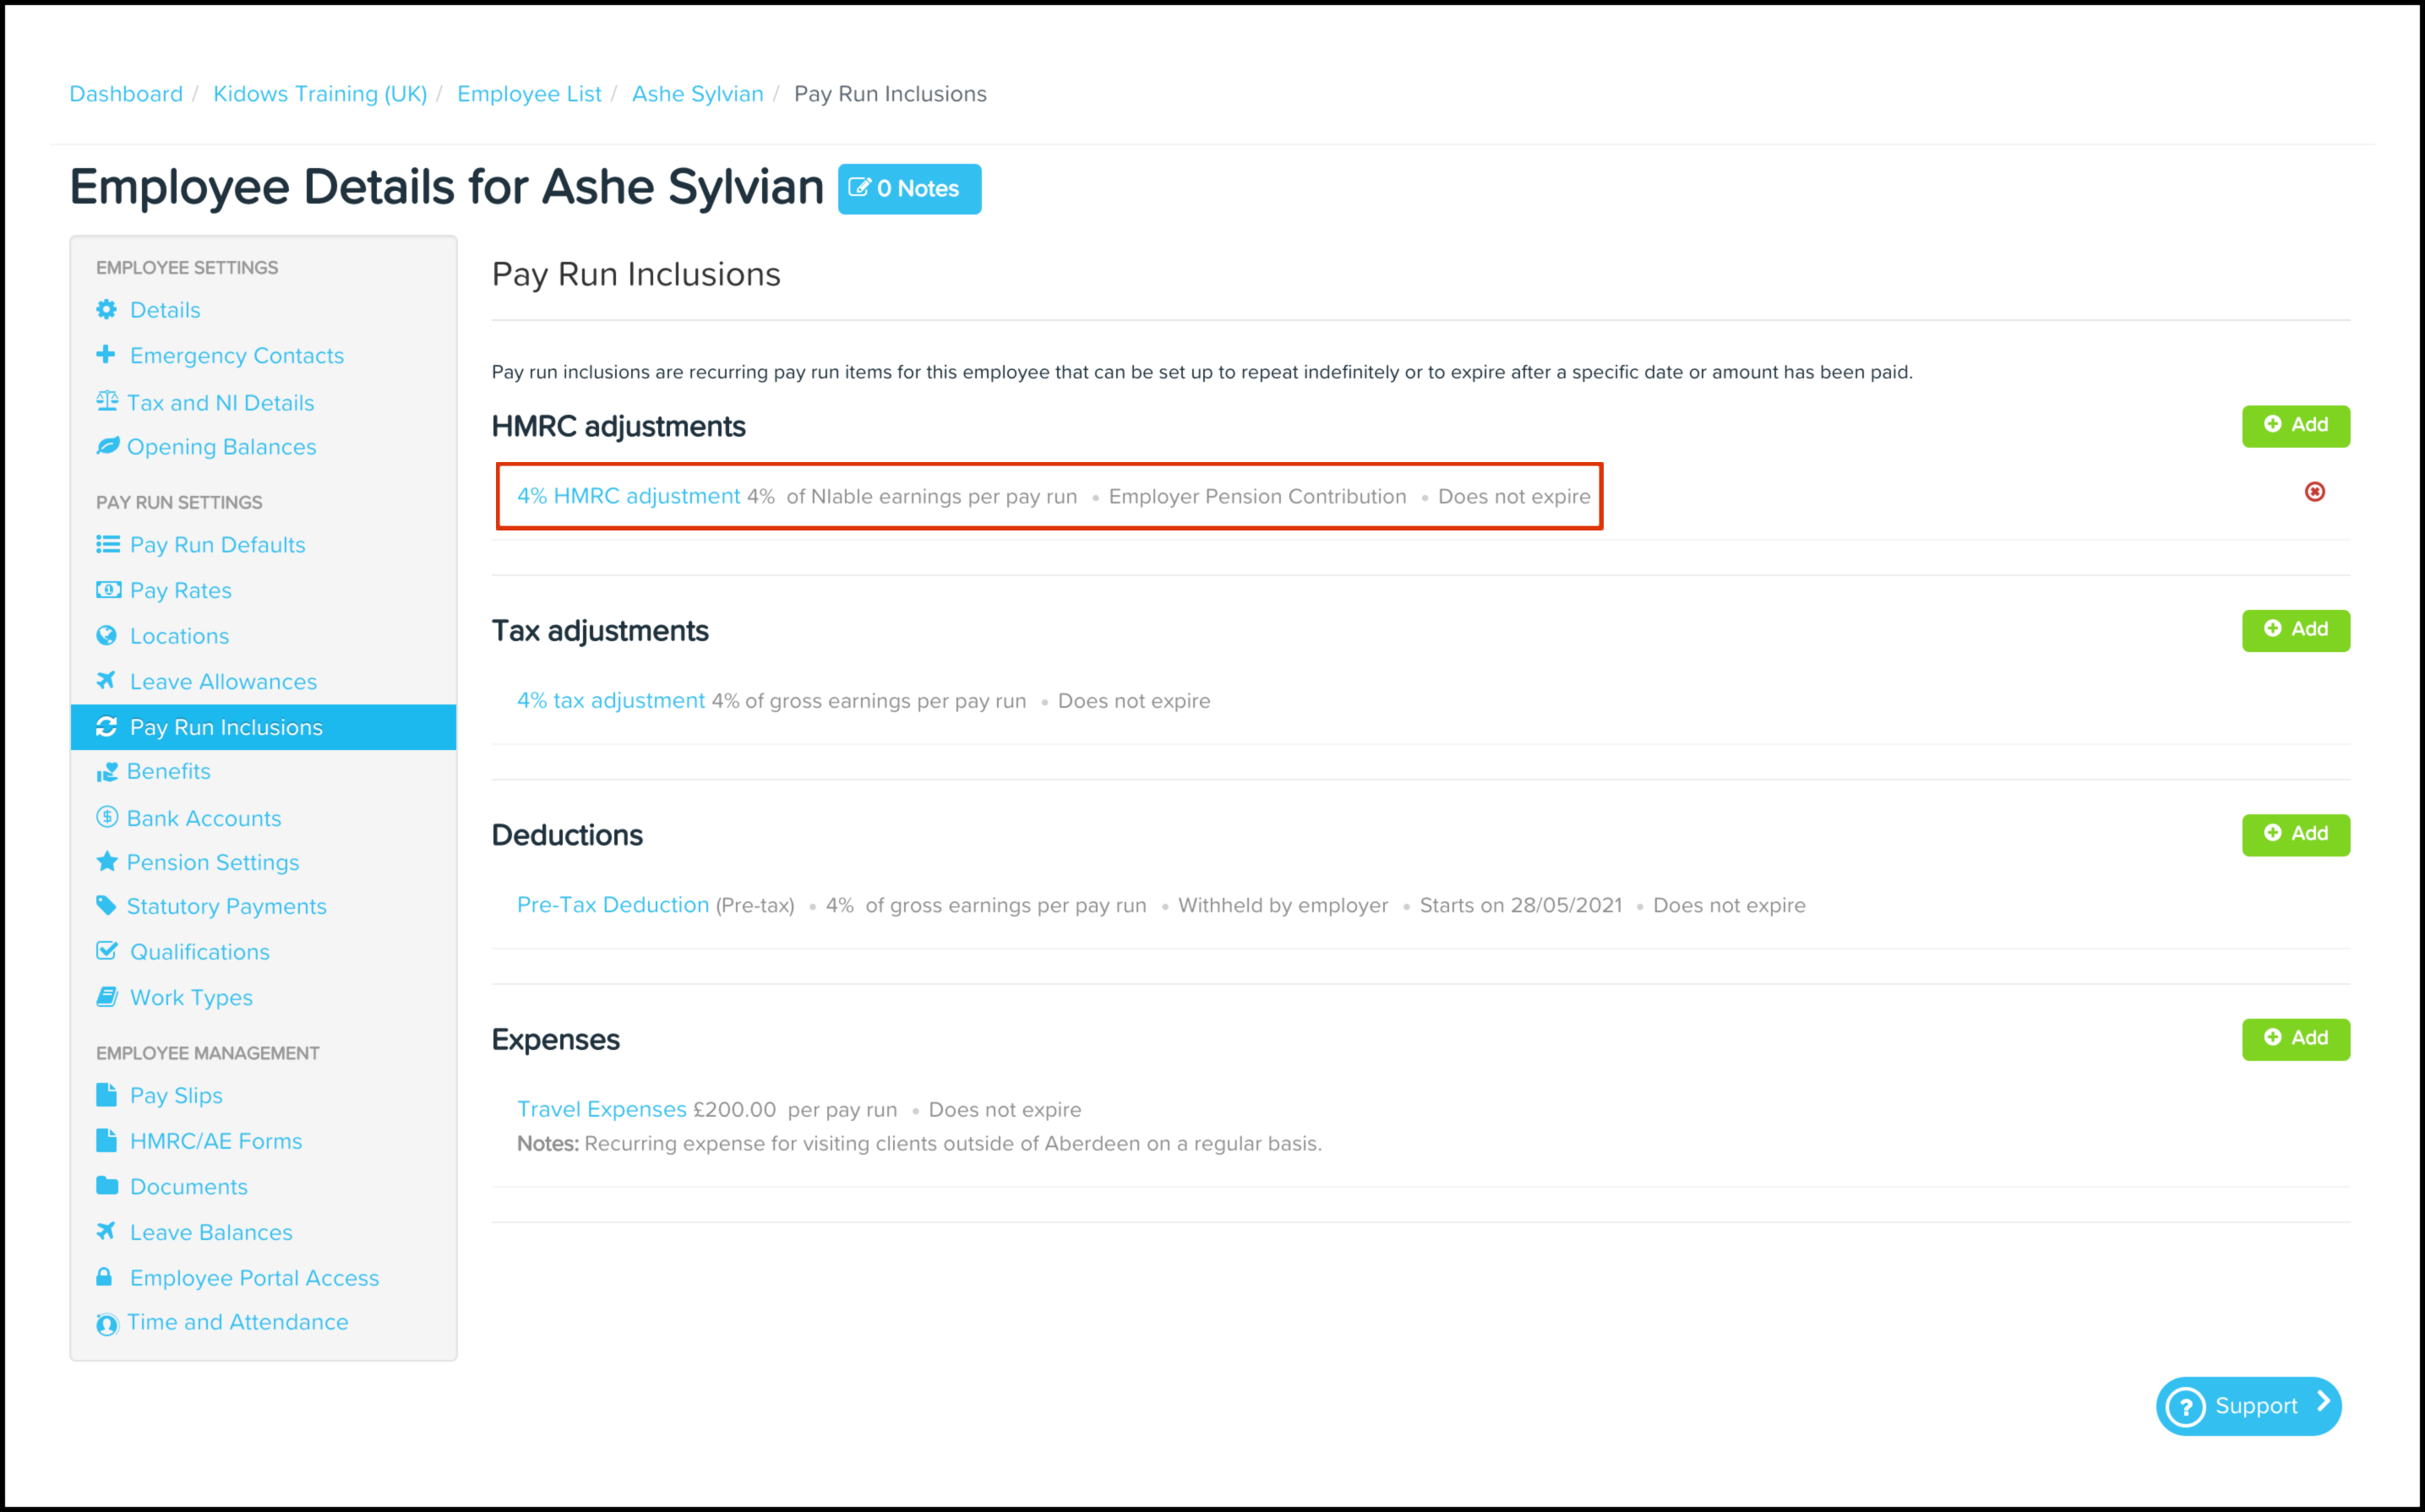Click the scales icon for Tax and NI Details
This screenshot has height=1512, width=2425.
click(x=107, y=402)
